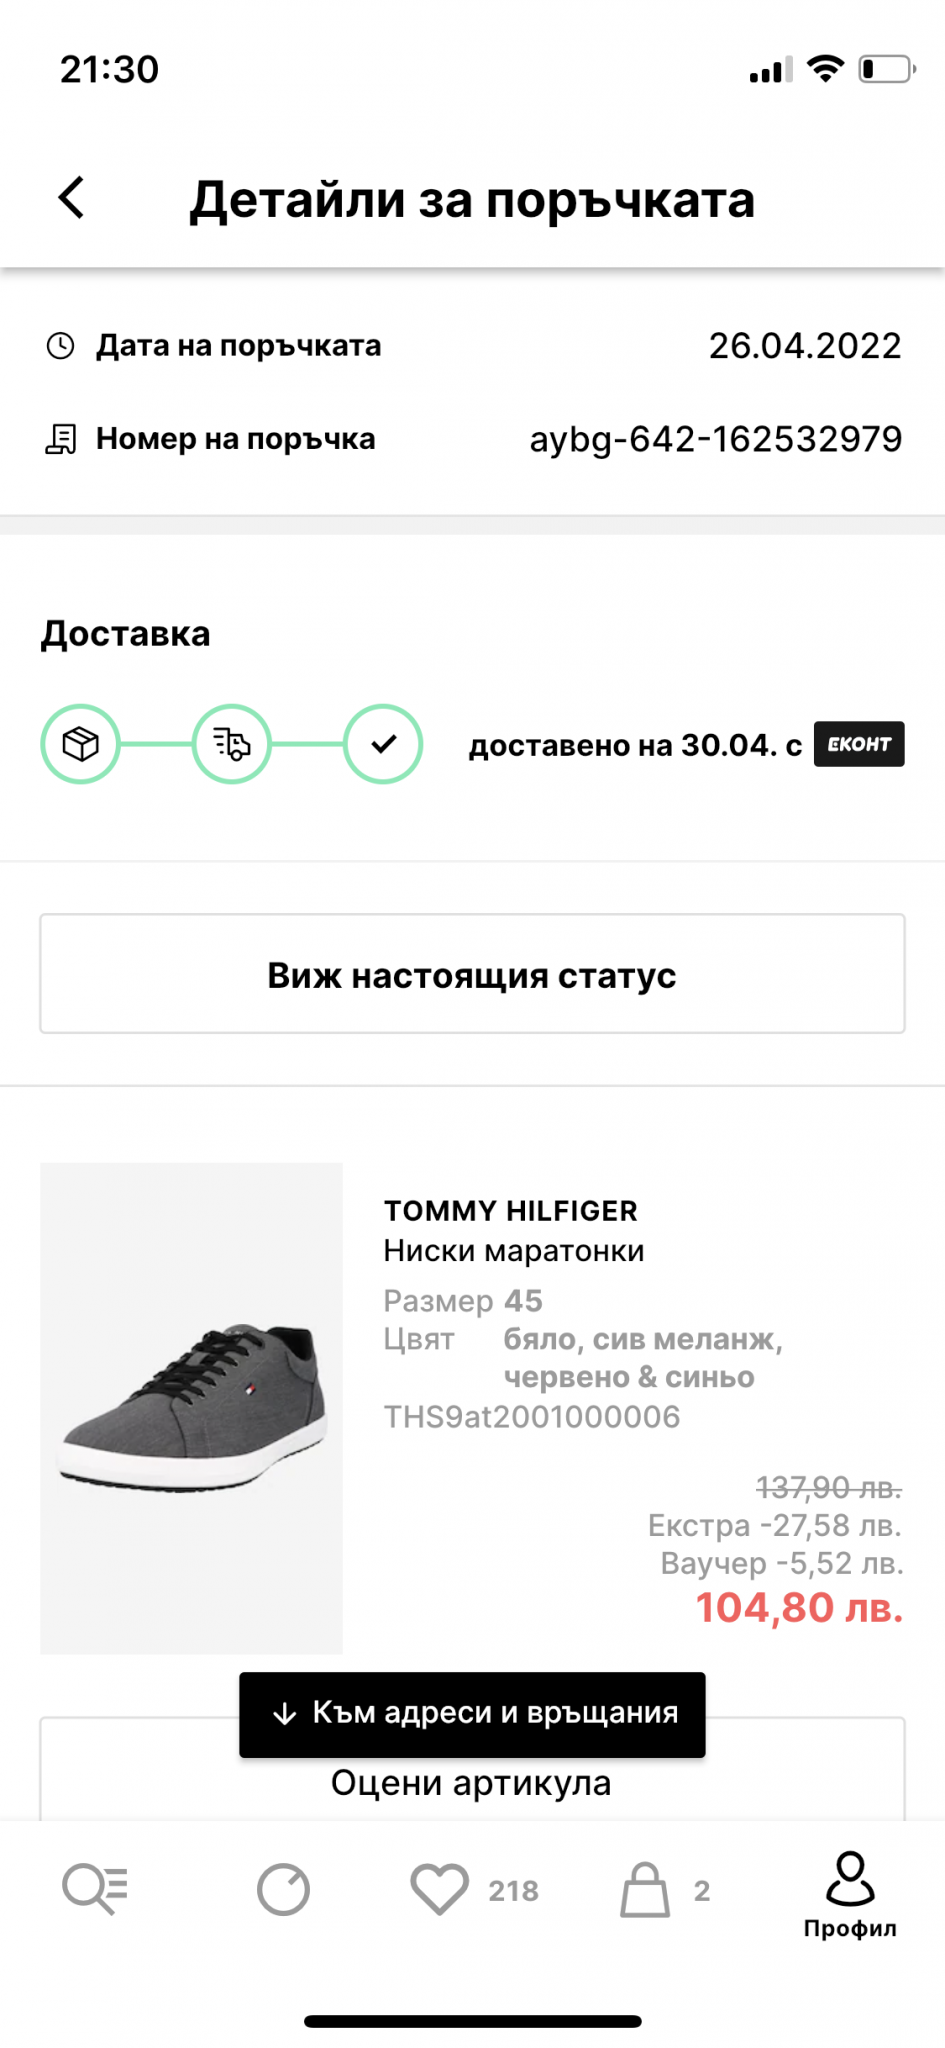
Task: Open the search tab in bottom bar
Action: [x=95, y=1889]
